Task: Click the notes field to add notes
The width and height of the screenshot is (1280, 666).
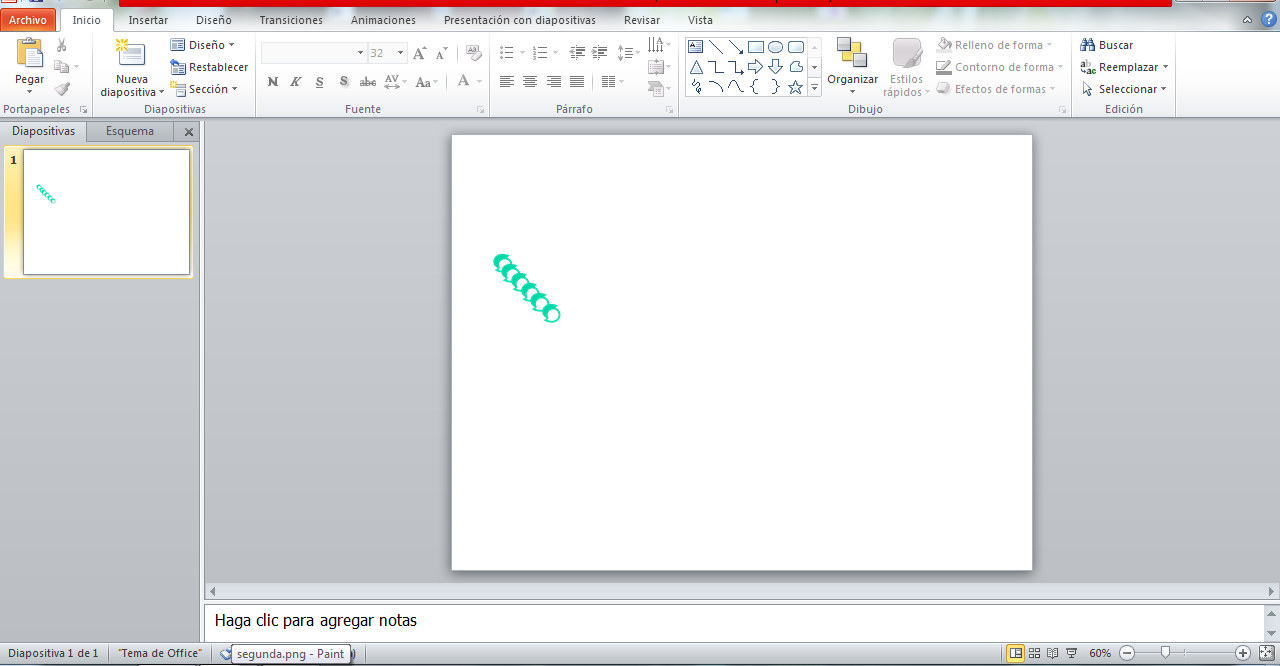Action: point(735,621)
